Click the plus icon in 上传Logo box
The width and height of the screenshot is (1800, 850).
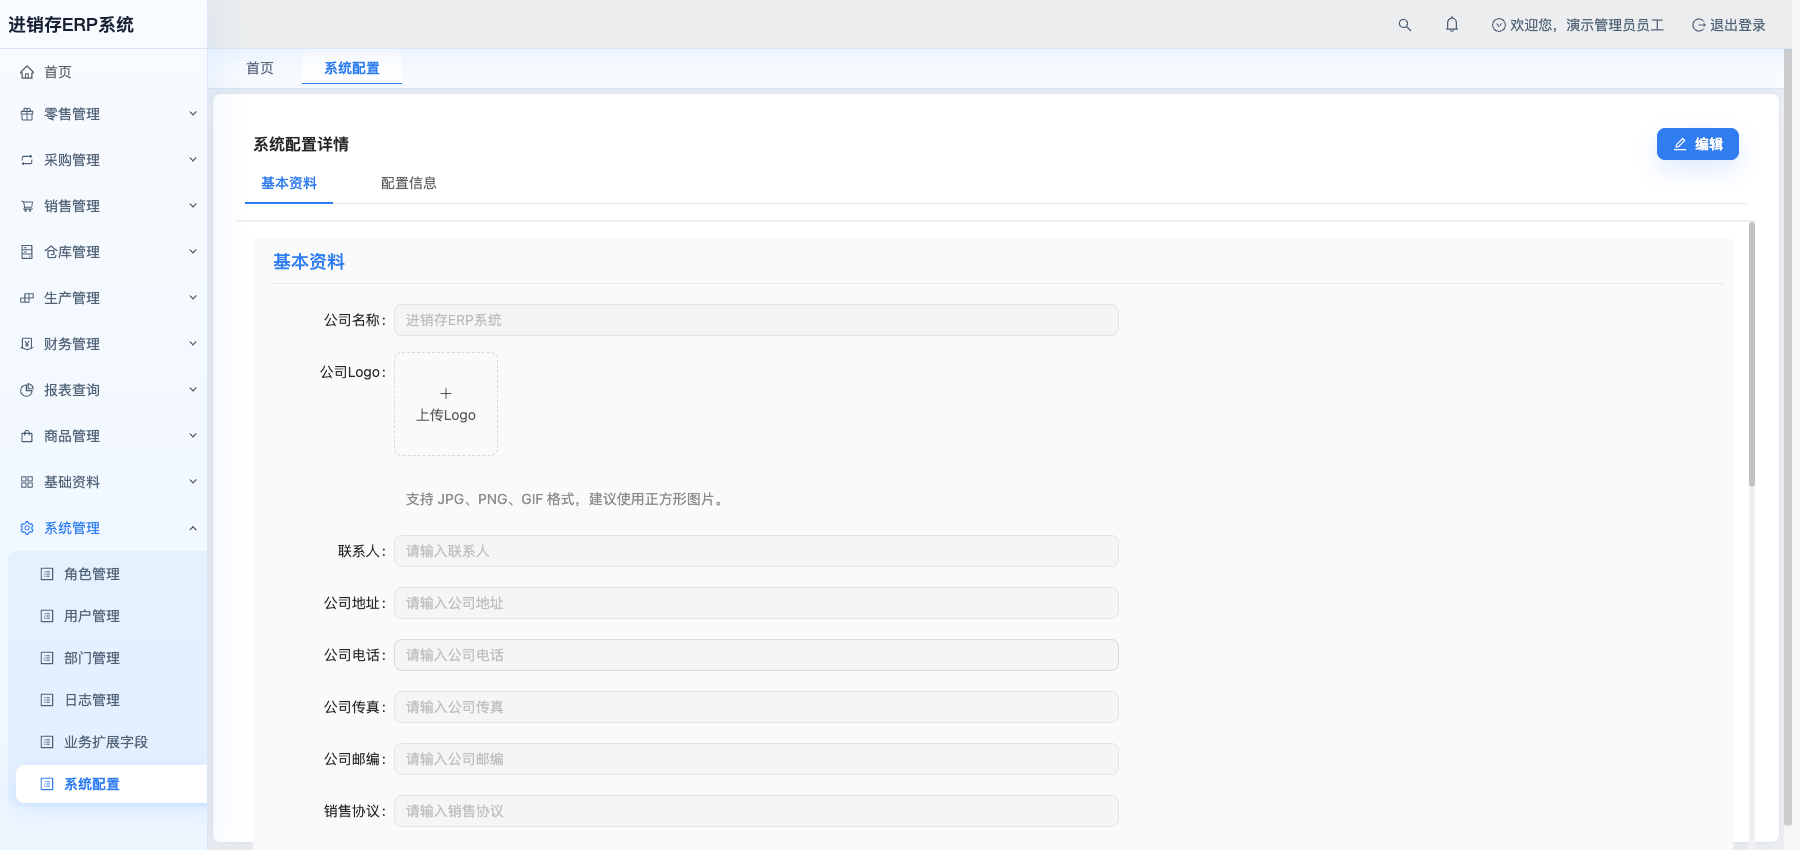click(446, 393)
